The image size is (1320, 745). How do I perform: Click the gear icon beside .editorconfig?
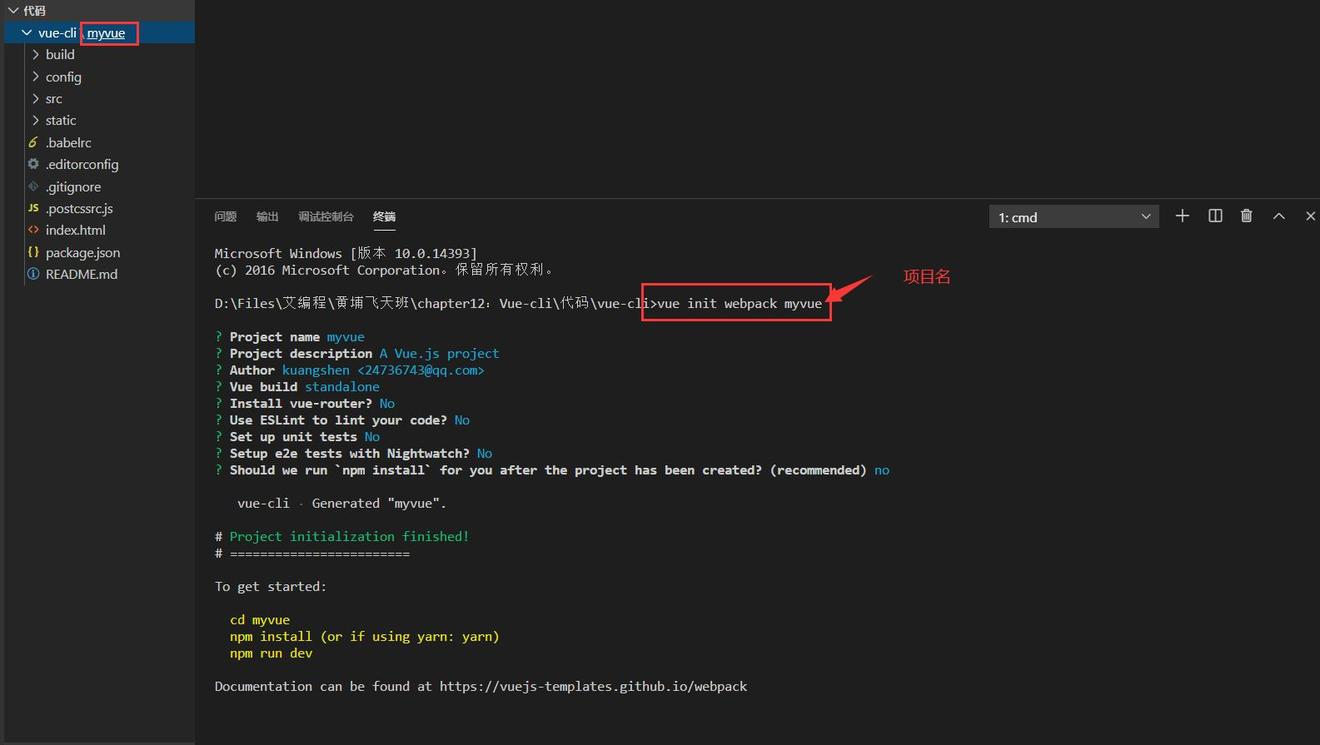32,164
